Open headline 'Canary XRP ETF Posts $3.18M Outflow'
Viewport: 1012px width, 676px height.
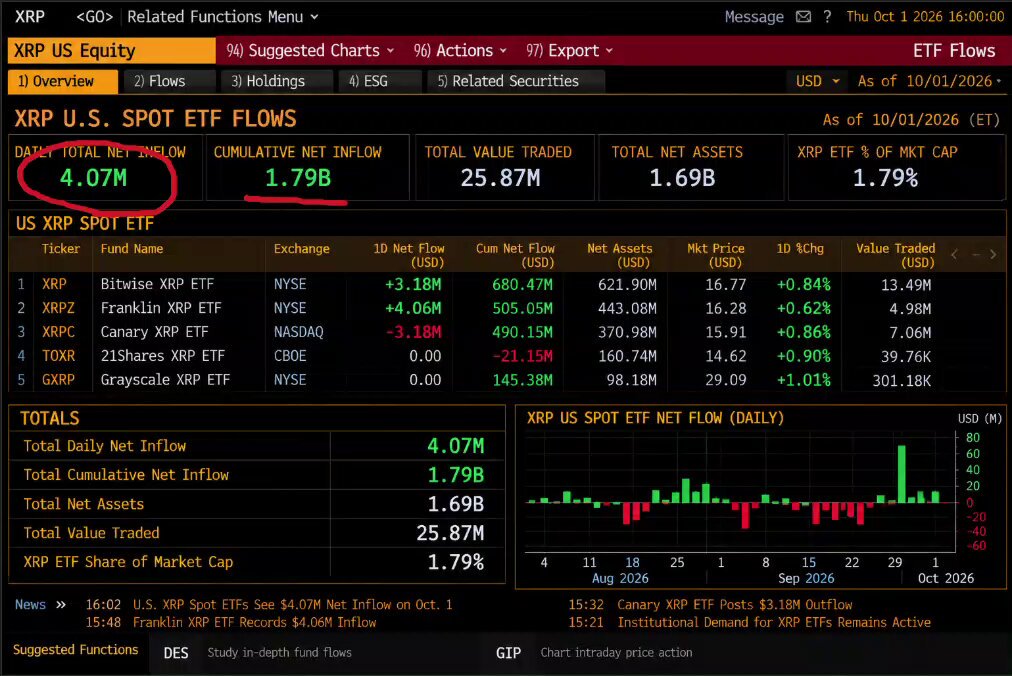point(734,605)
